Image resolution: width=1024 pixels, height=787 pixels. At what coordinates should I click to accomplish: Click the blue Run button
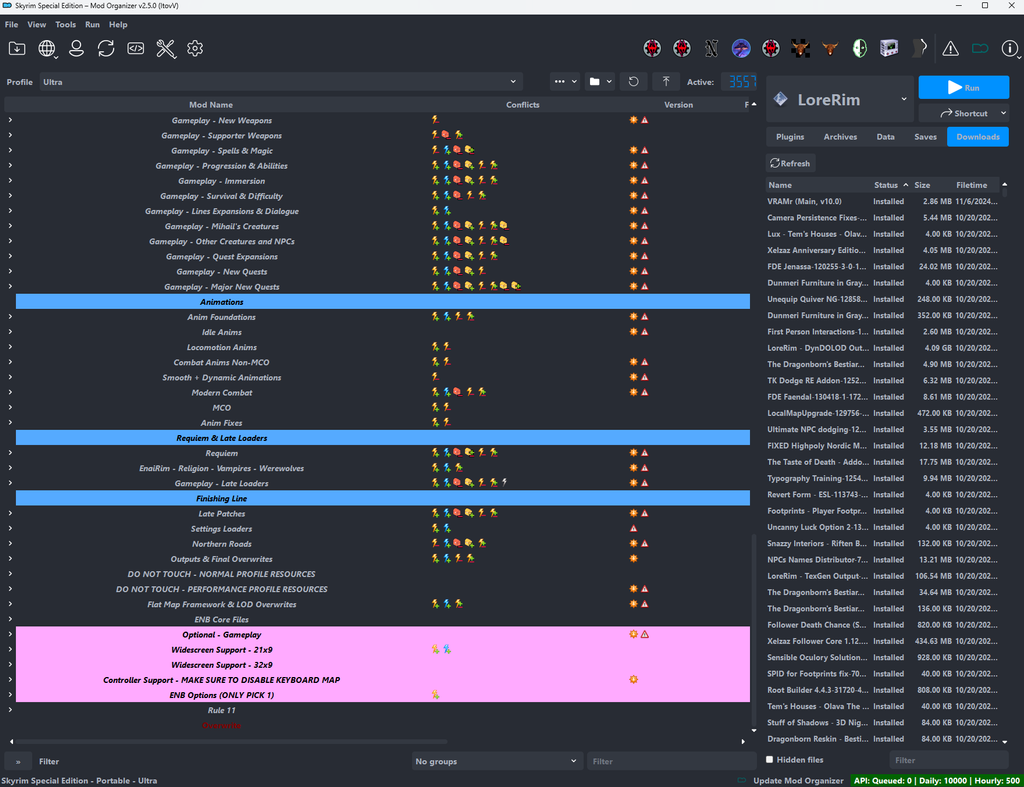pos(964,88)
